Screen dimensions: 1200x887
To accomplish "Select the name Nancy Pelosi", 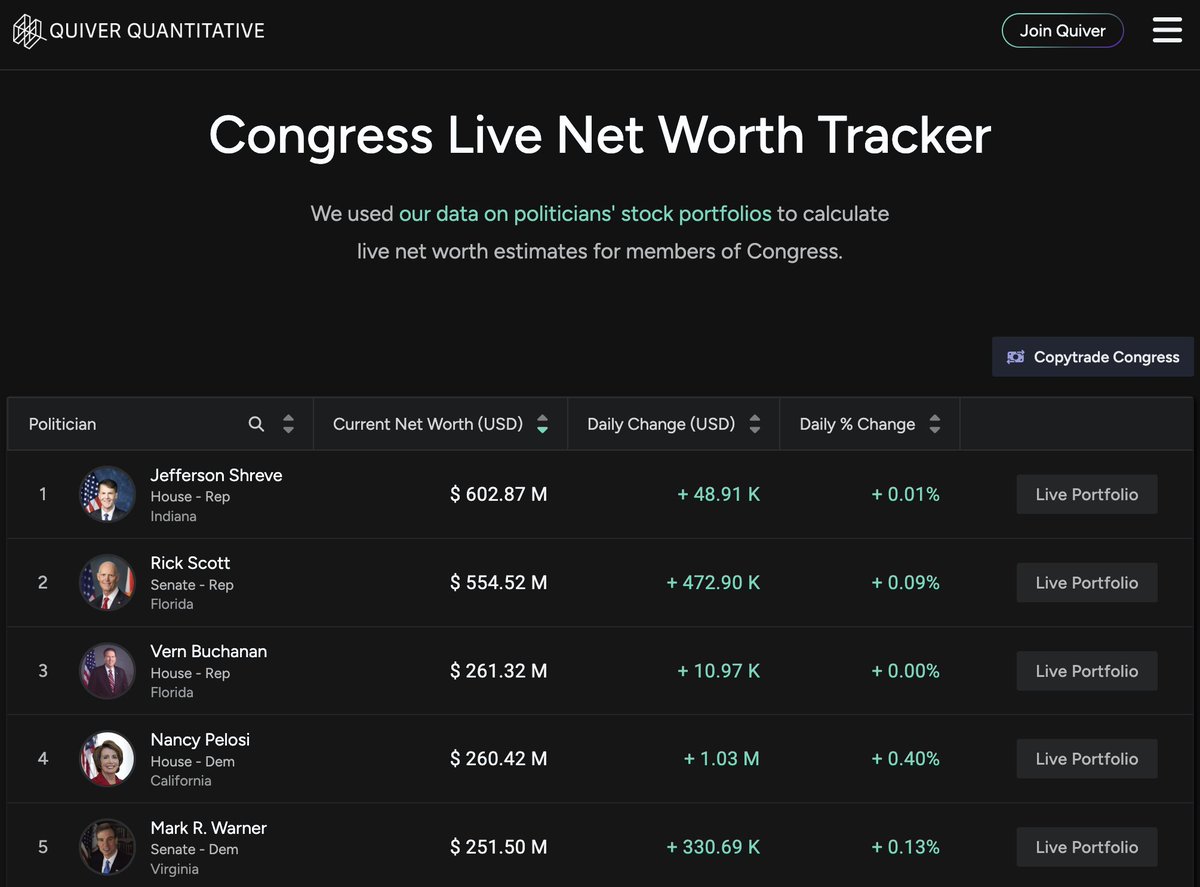I will [x=200, y=740].
